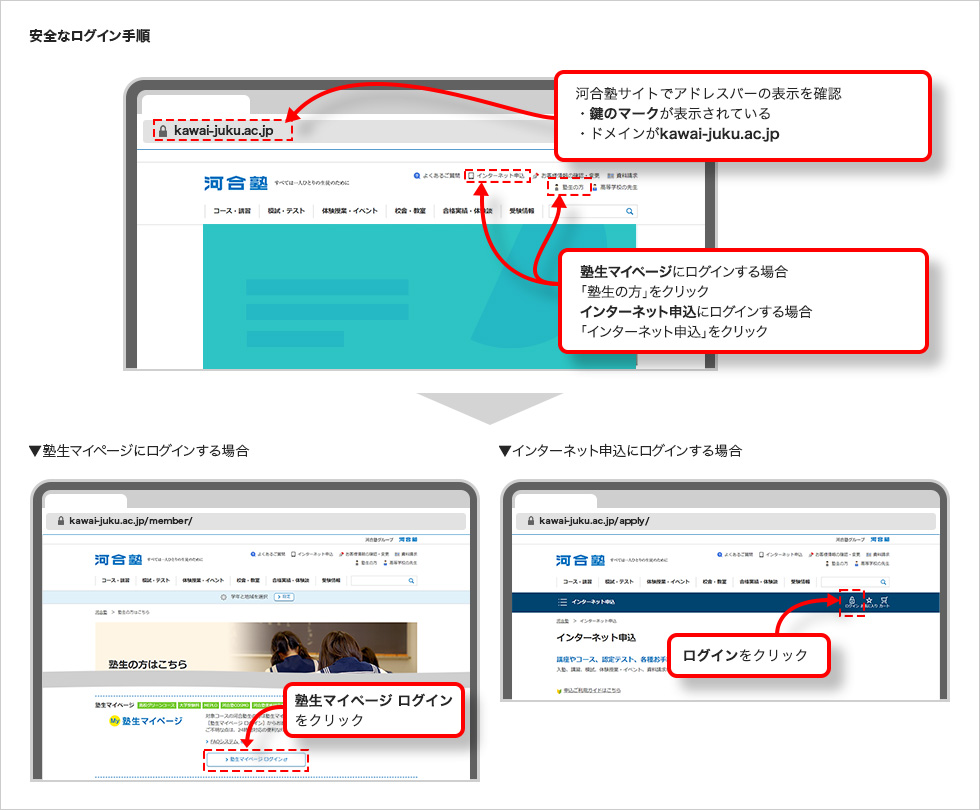This screenshot has height=810, width=980.
Task: Select コース・講習 menu in the top browser
Action: pyautogui.click(x=232, y=211)
